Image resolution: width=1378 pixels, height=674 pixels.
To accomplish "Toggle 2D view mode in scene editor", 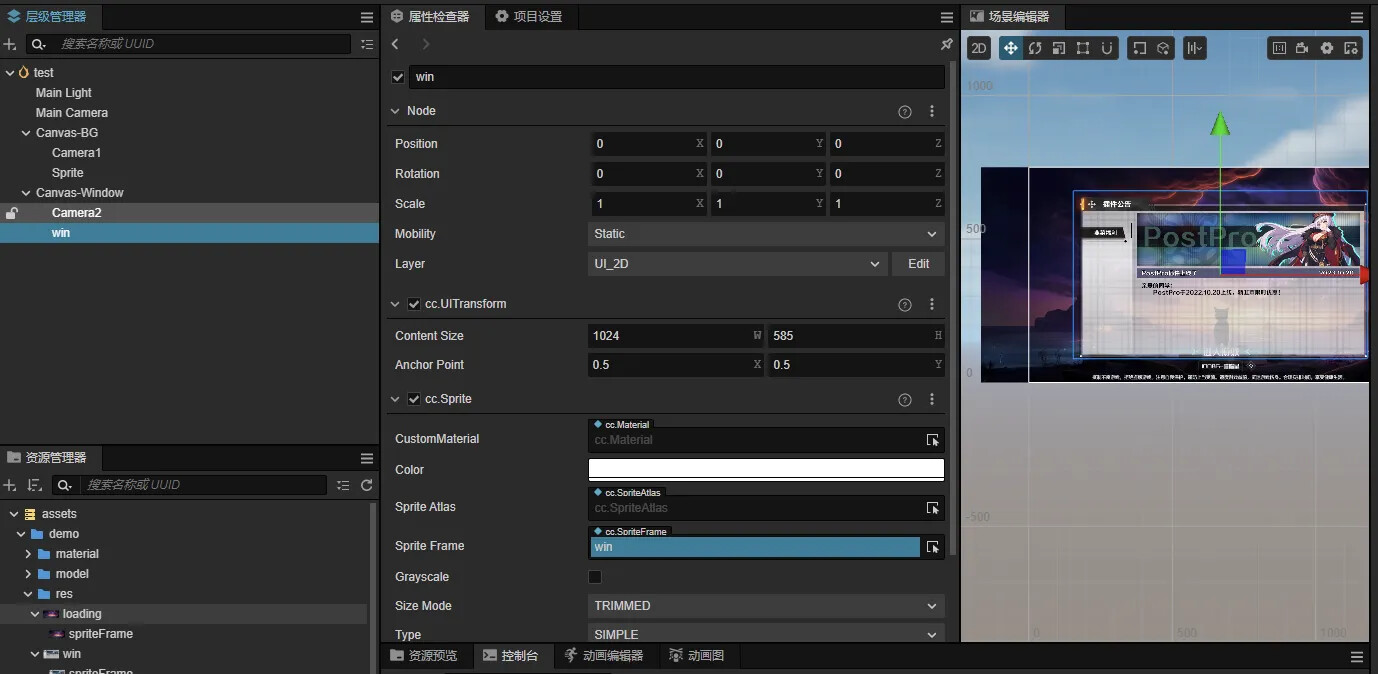I will coord(979,48).
